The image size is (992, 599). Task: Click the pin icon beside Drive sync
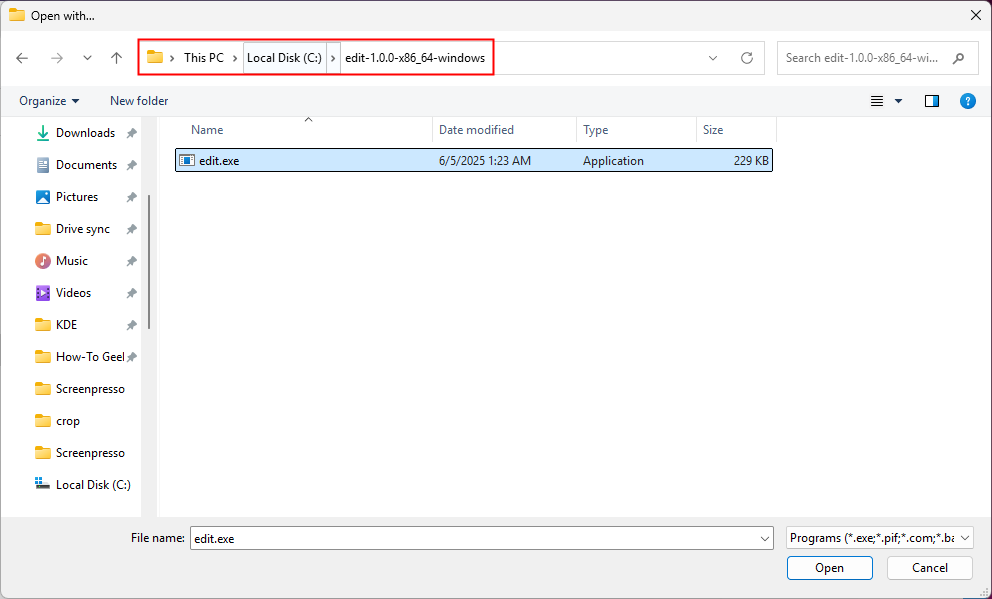(132, 229)
